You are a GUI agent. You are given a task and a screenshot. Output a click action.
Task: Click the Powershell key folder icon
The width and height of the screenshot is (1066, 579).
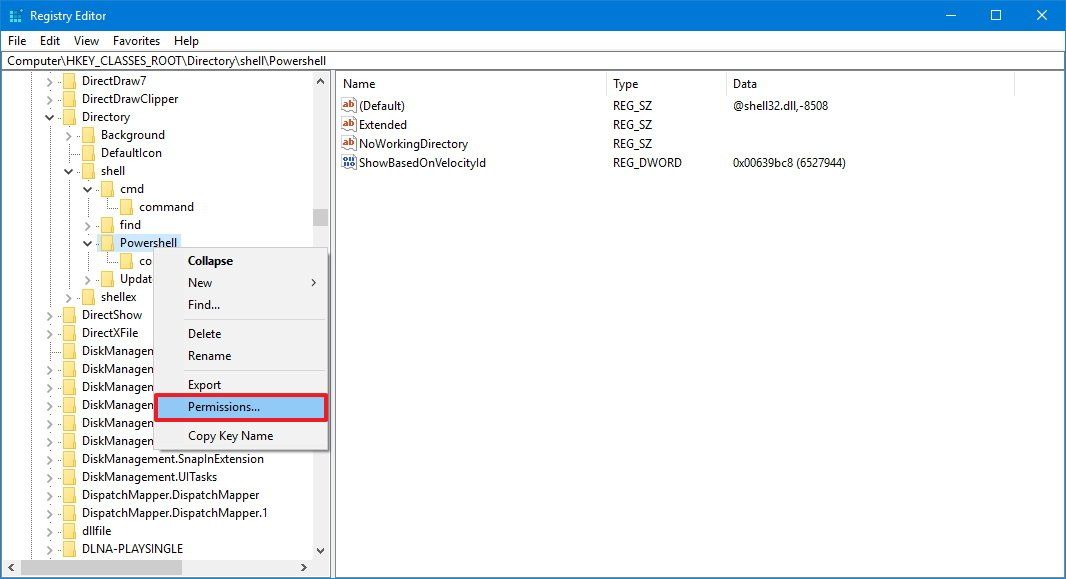pos(108,242)
